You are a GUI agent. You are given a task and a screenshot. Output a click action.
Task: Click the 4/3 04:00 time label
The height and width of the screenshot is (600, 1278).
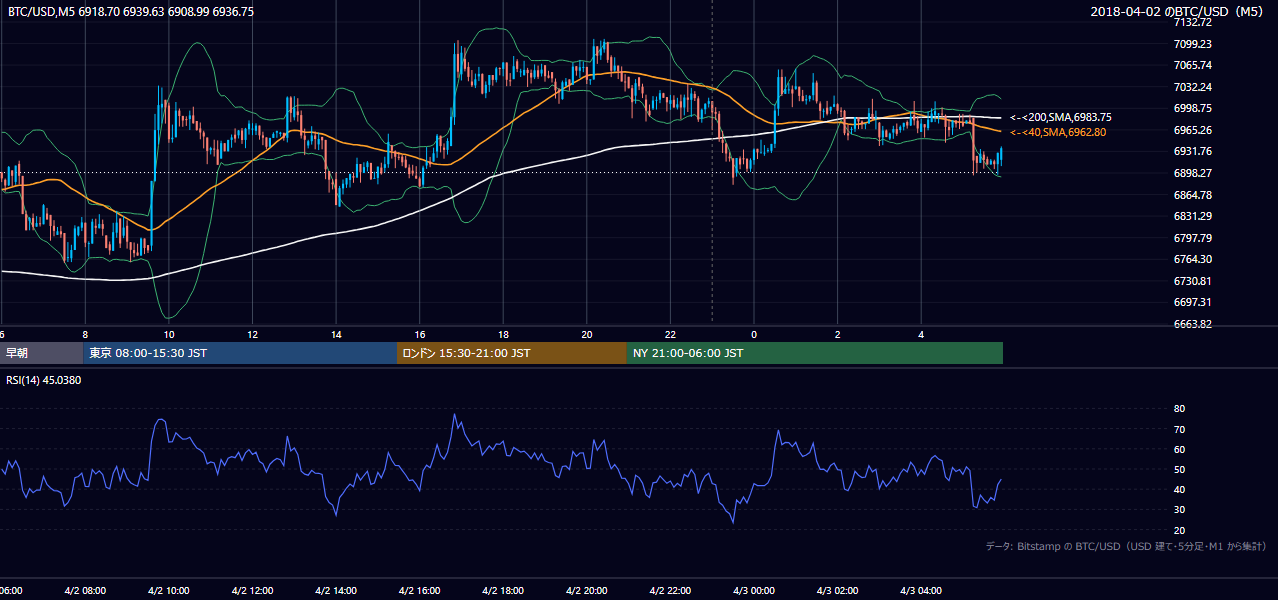pos(922,591)
